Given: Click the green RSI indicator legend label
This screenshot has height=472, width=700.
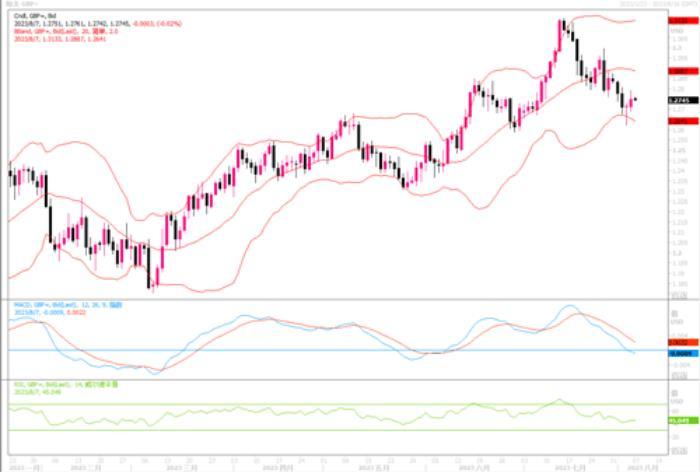Looking at the screenshot, I should point(66,384).
